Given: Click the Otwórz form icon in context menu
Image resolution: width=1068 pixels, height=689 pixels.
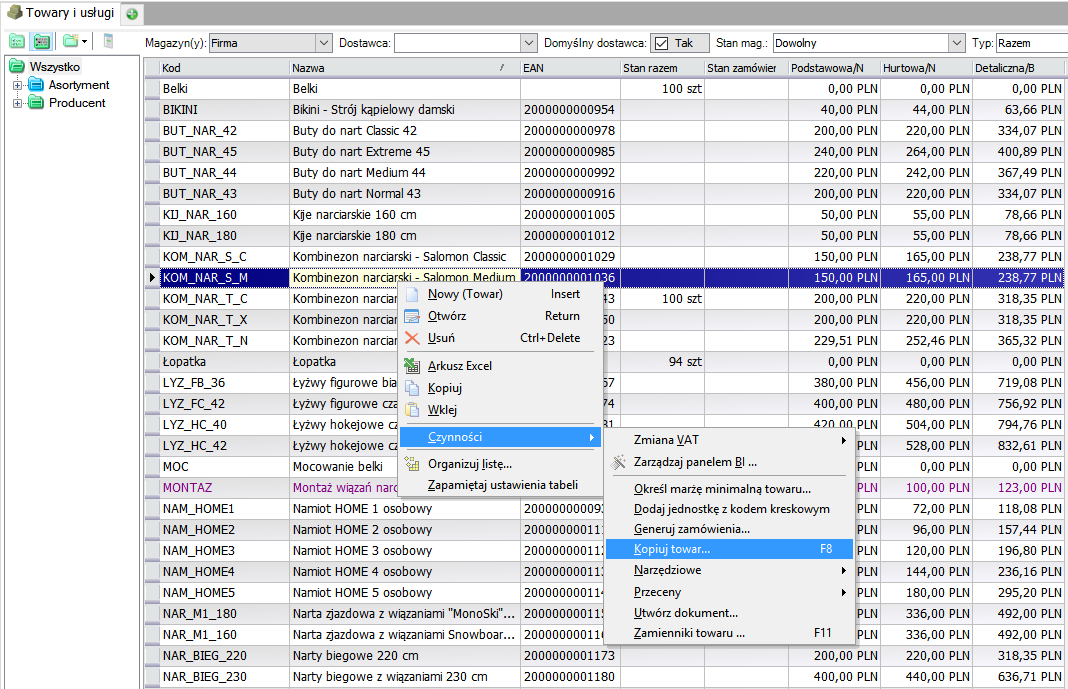Looking at the screenshot, I should pos(412,316).
